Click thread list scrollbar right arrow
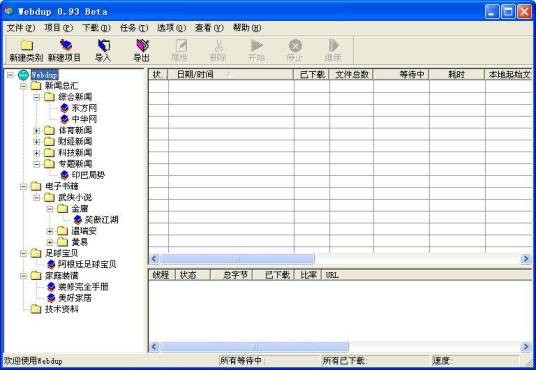This screenshot has height=370, width=536. click(x=526, y=347)
